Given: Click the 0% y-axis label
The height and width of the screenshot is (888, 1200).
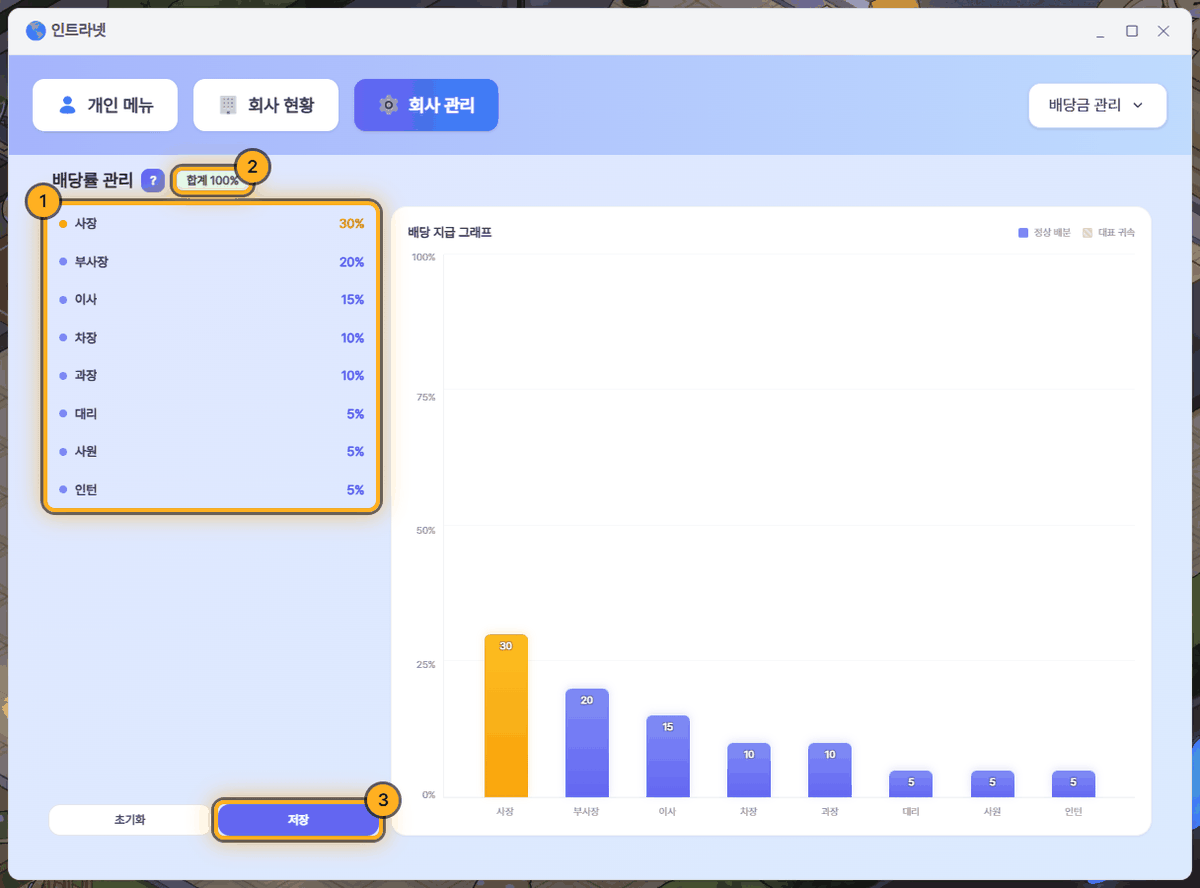Looking at the screenshot, I should [427, 795].
